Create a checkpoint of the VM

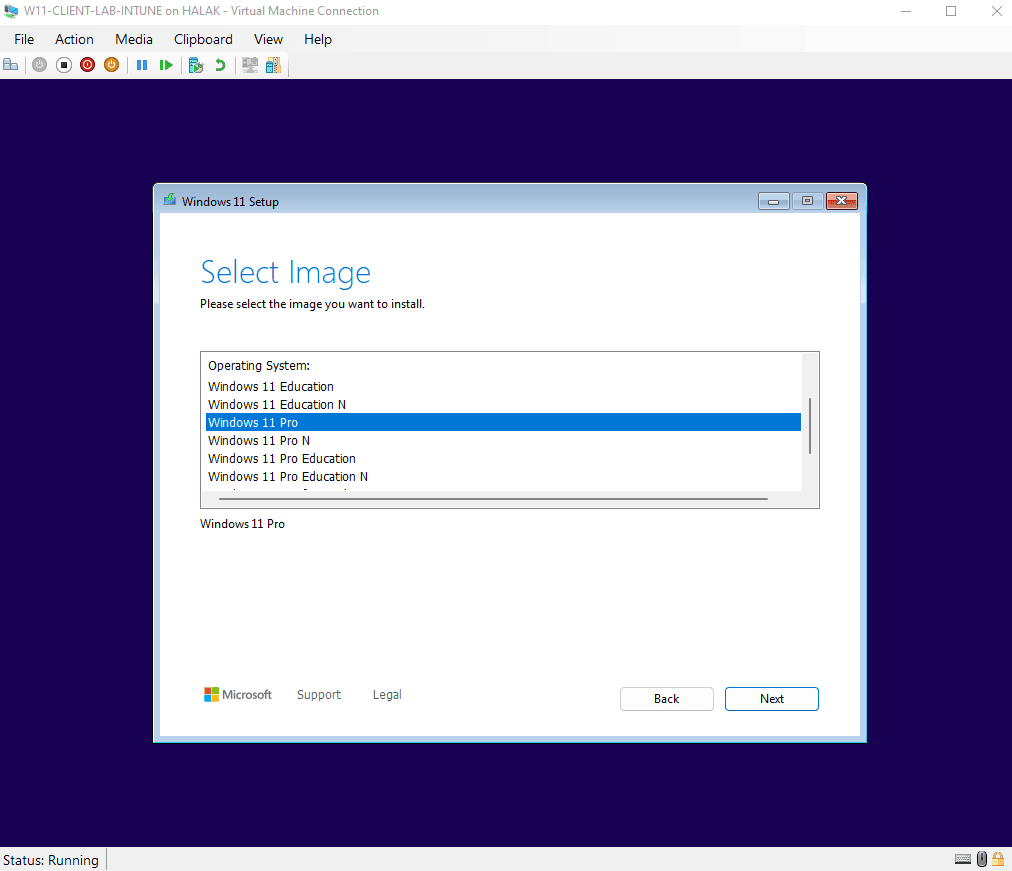click(x=195, y=64)
